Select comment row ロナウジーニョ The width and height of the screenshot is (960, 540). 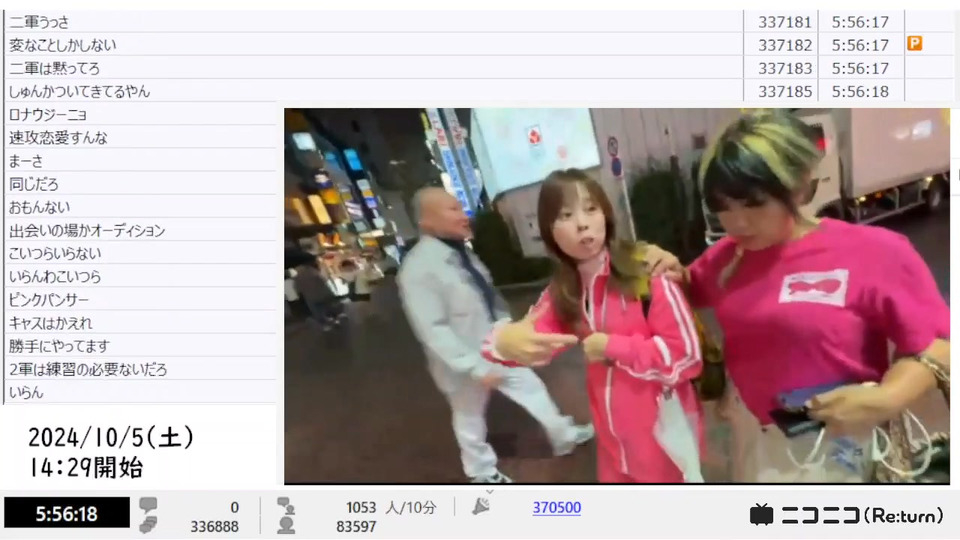[140, 114]
